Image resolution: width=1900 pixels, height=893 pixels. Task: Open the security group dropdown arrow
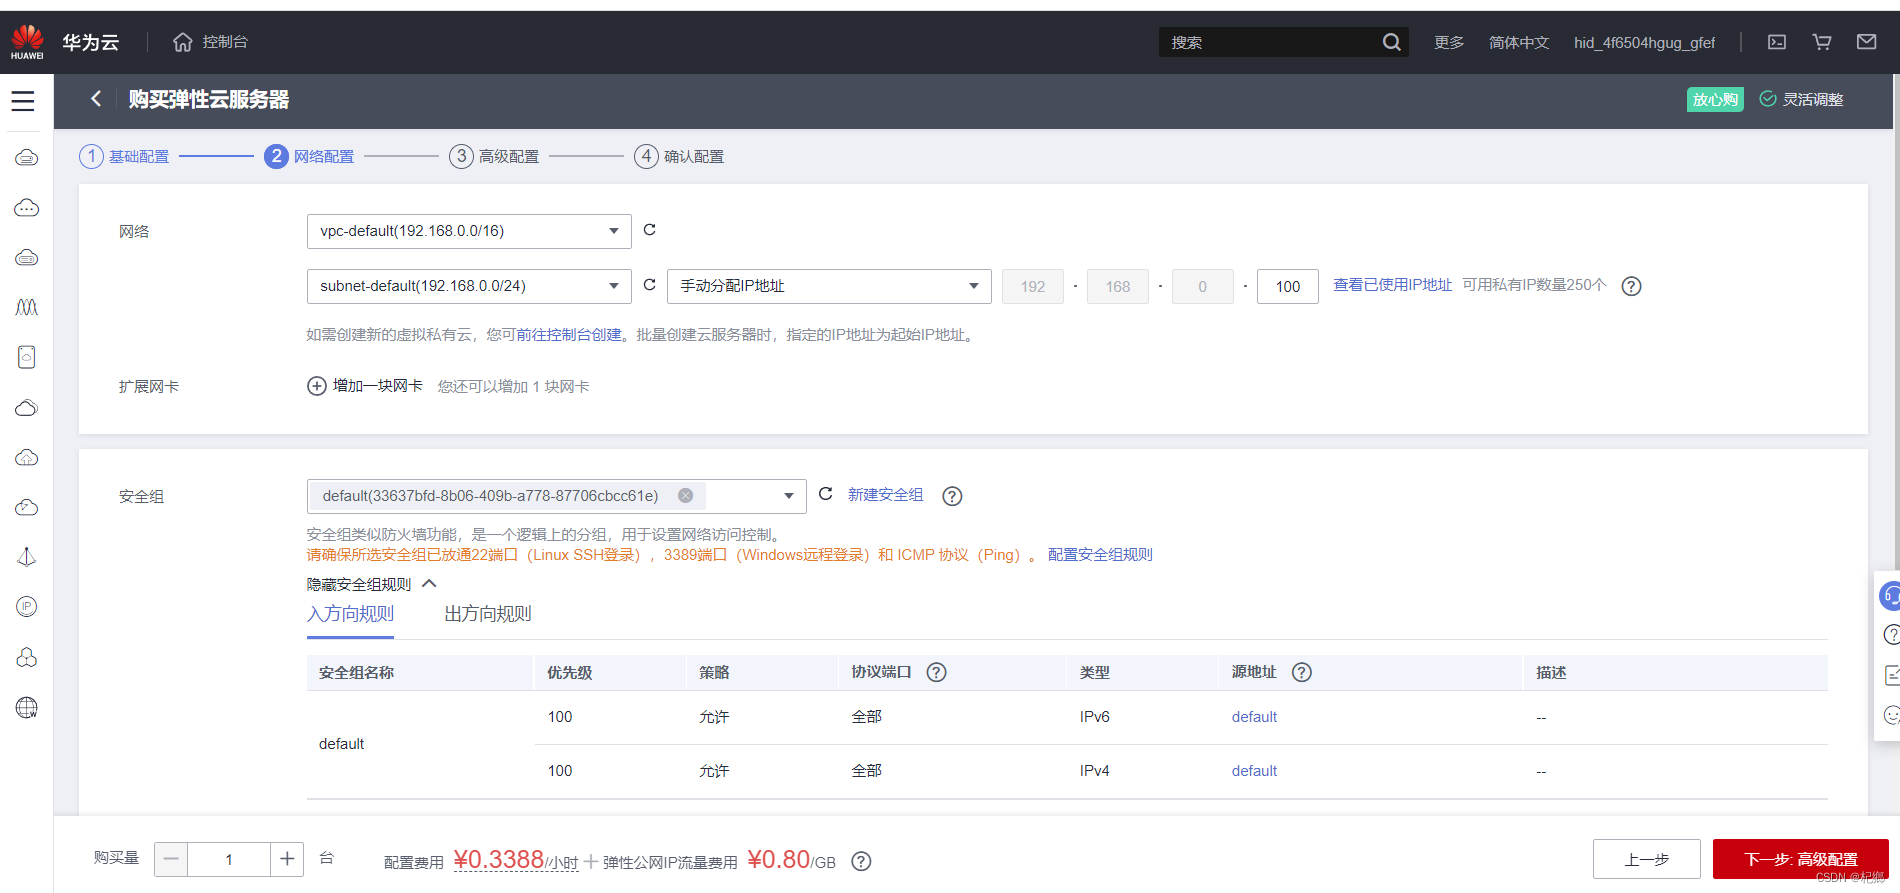pyautogui.click(x=788, y=496)
